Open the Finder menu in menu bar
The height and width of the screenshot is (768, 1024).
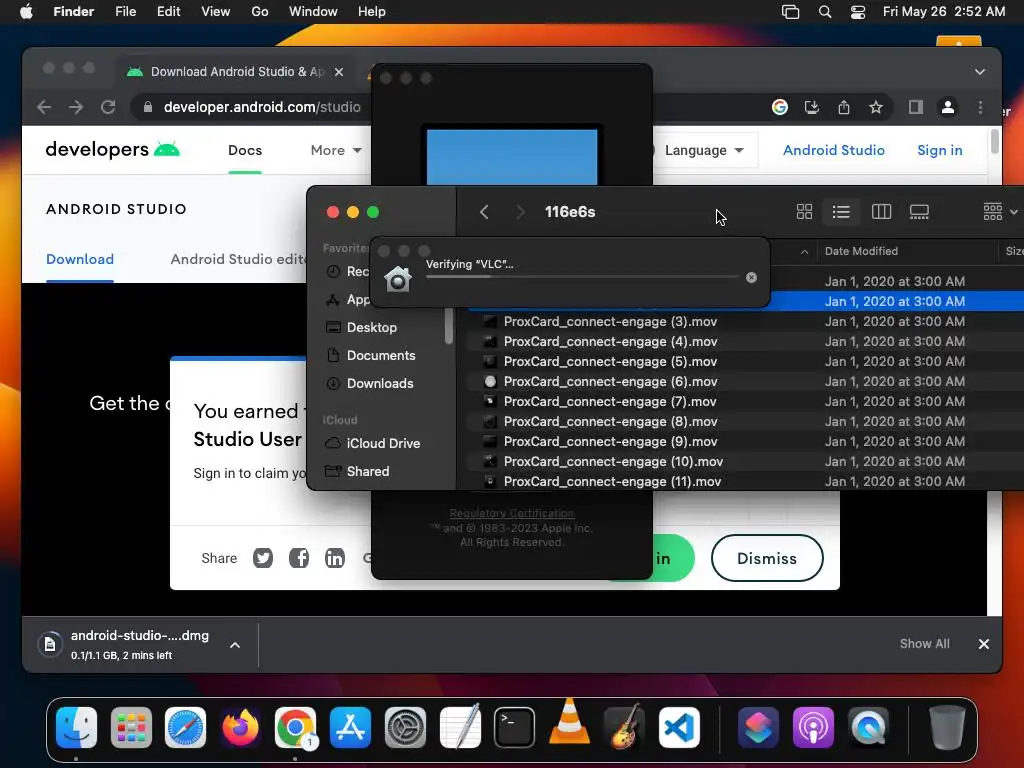[x=74, y=12]
